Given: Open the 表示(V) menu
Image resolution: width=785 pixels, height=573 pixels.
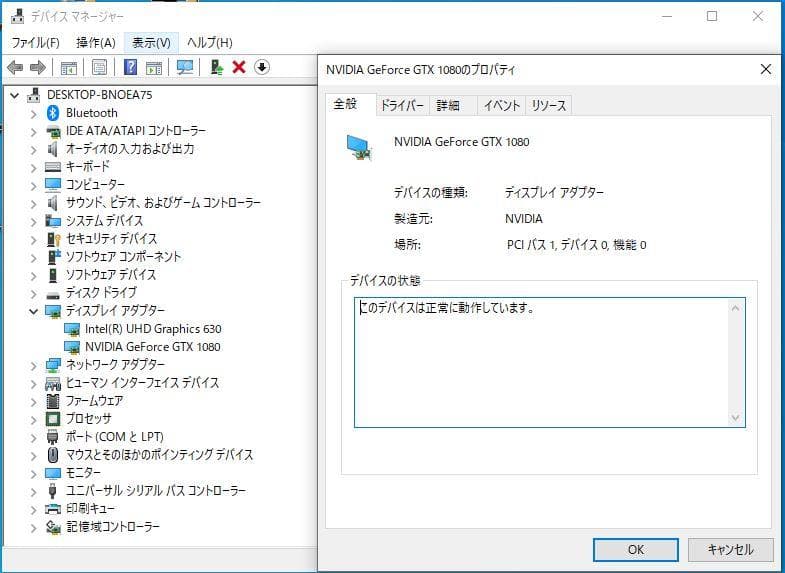Looking at the screenshot, I should coord(151,42).
